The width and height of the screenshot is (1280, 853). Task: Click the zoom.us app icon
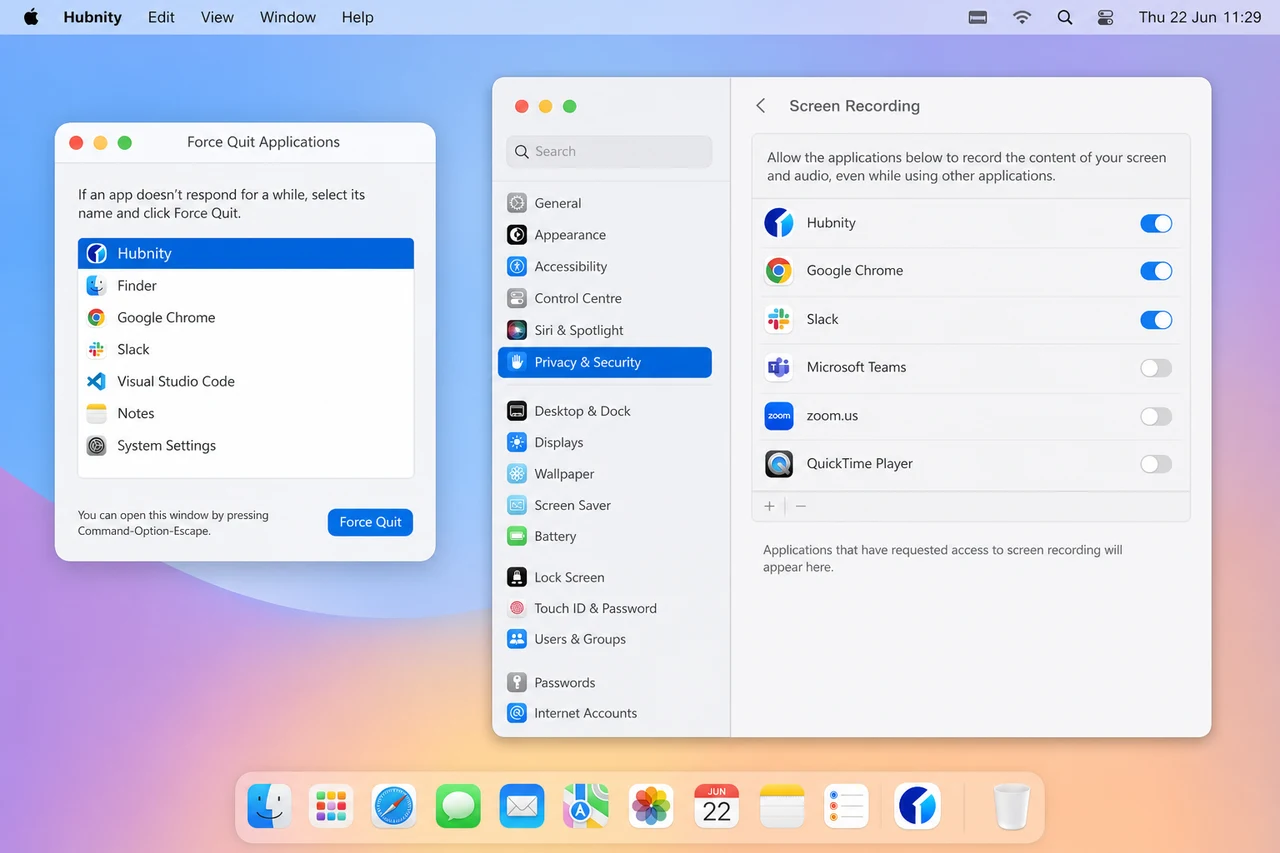(779, 416)
